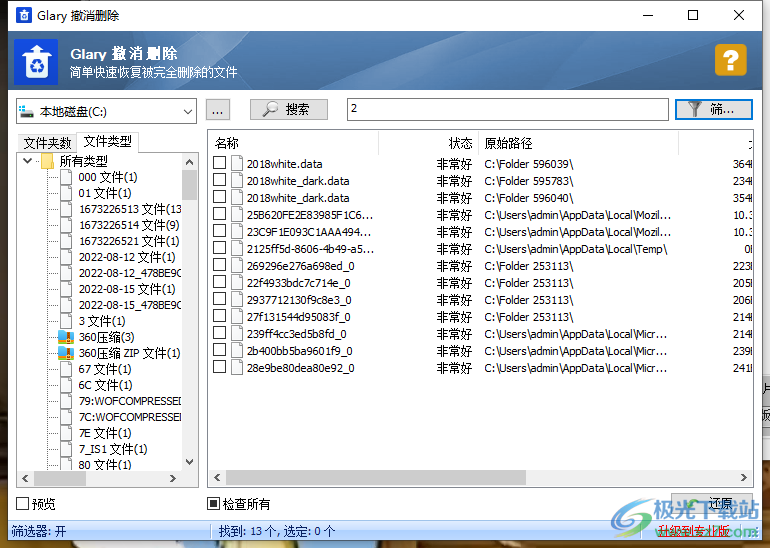Click the 筛选器: 开 status bar entry
The width and height of the screenshot is (770, 548).
pyautogui.click(x=39, y=531)
